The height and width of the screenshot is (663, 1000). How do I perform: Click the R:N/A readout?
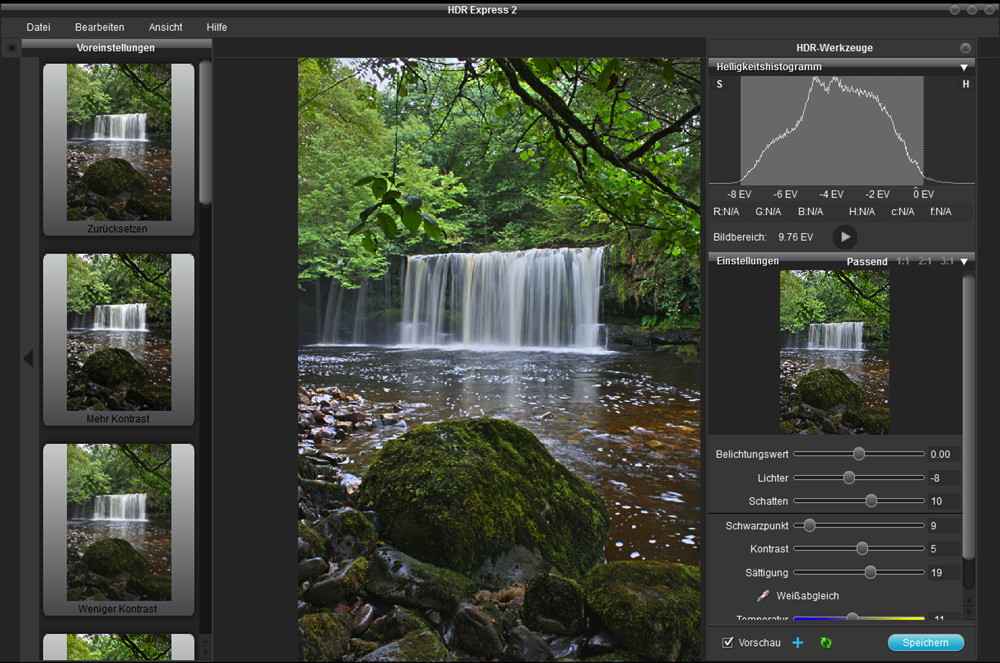pyautogui.click(x=726, y=212)
